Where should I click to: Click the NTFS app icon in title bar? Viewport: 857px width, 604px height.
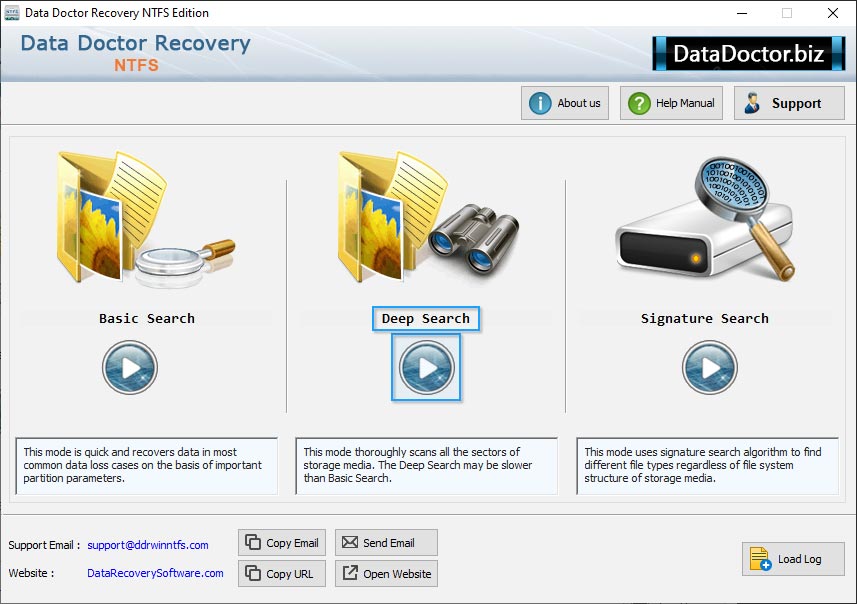11,13
